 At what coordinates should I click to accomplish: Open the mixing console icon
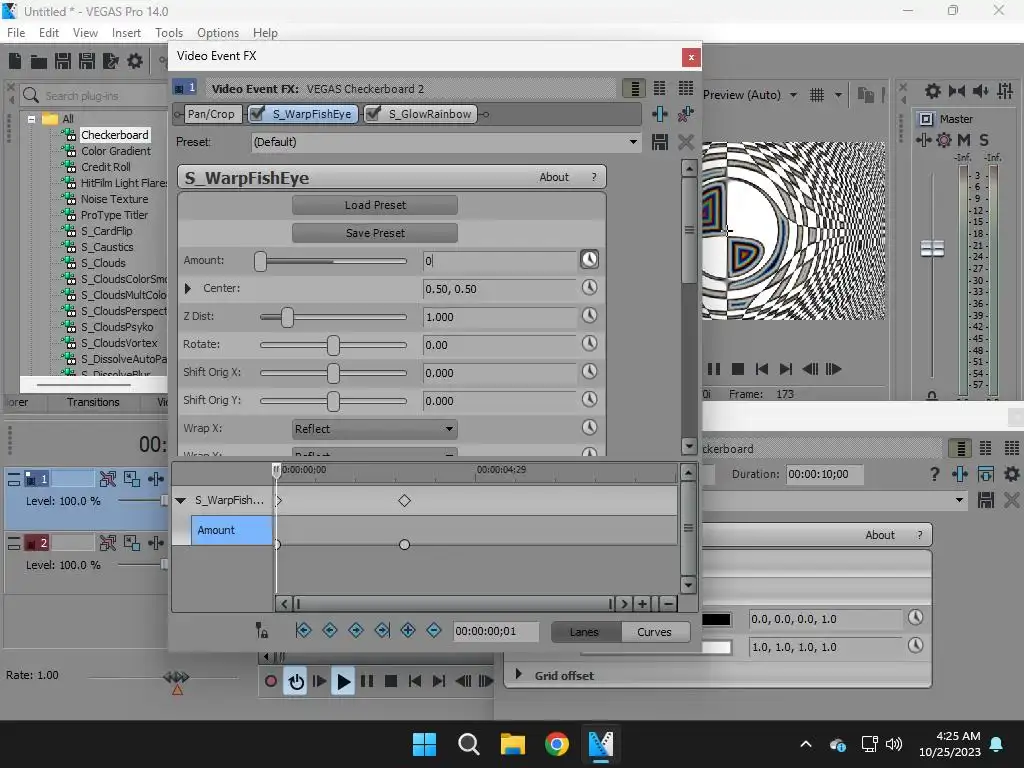tap(1005, 91)
